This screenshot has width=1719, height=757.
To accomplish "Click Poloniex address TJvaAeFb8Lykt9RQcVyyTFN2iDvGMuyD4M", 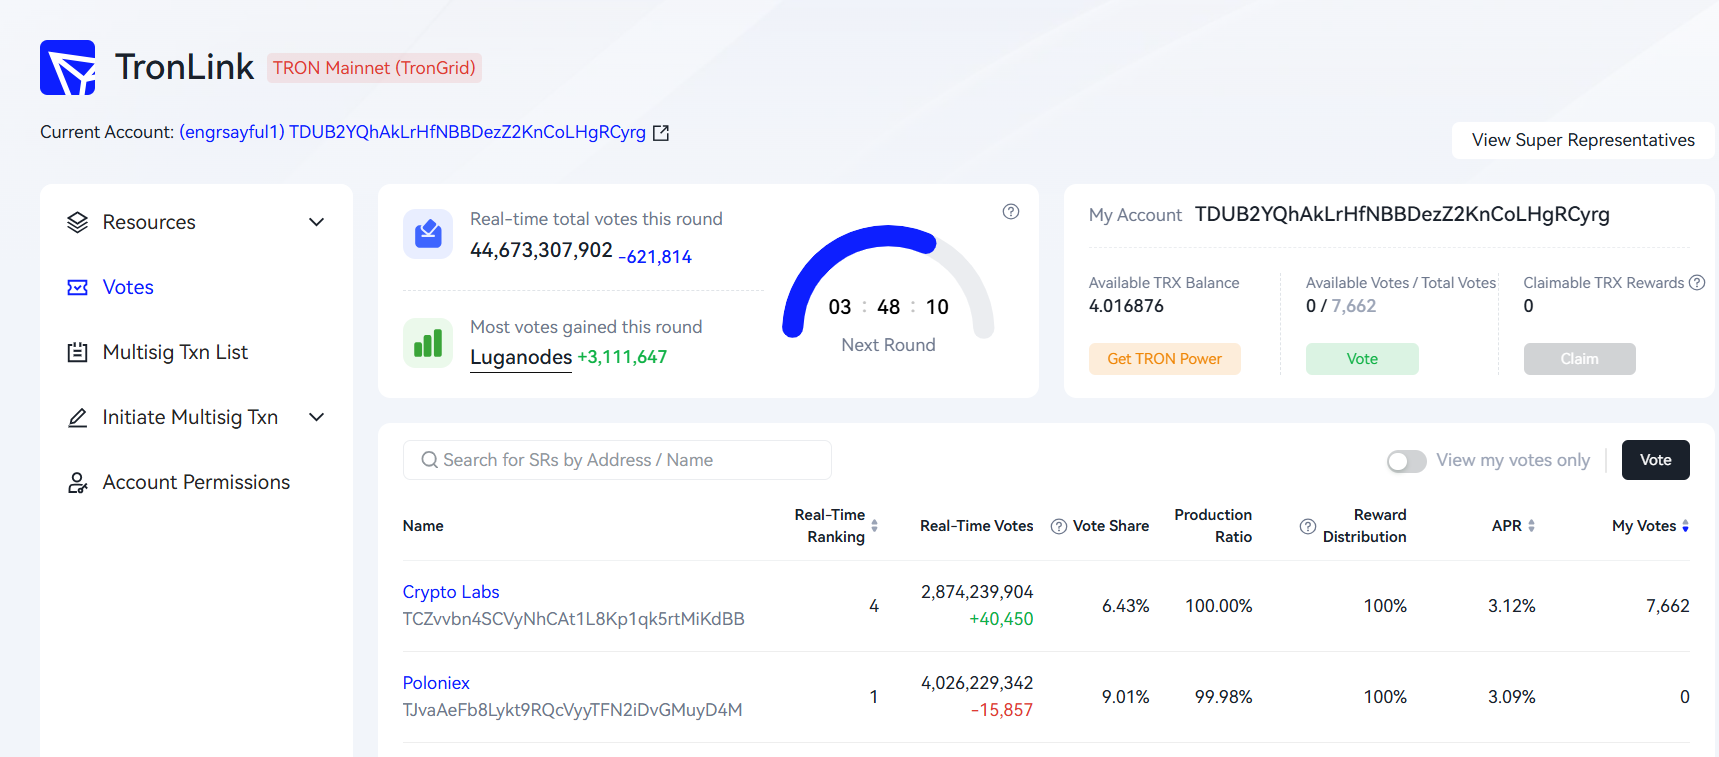I will (573, 710).
